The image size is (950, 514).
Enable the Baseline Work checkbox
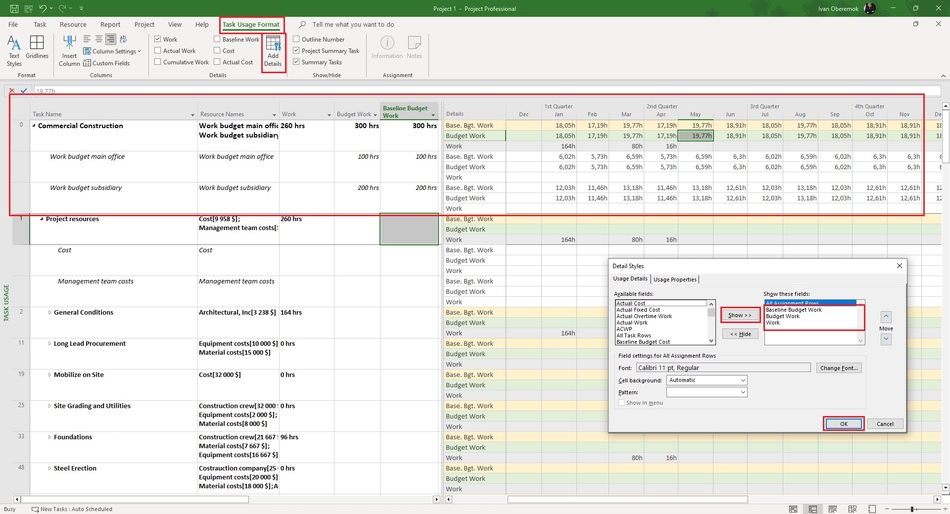click(x=217, y=39)
